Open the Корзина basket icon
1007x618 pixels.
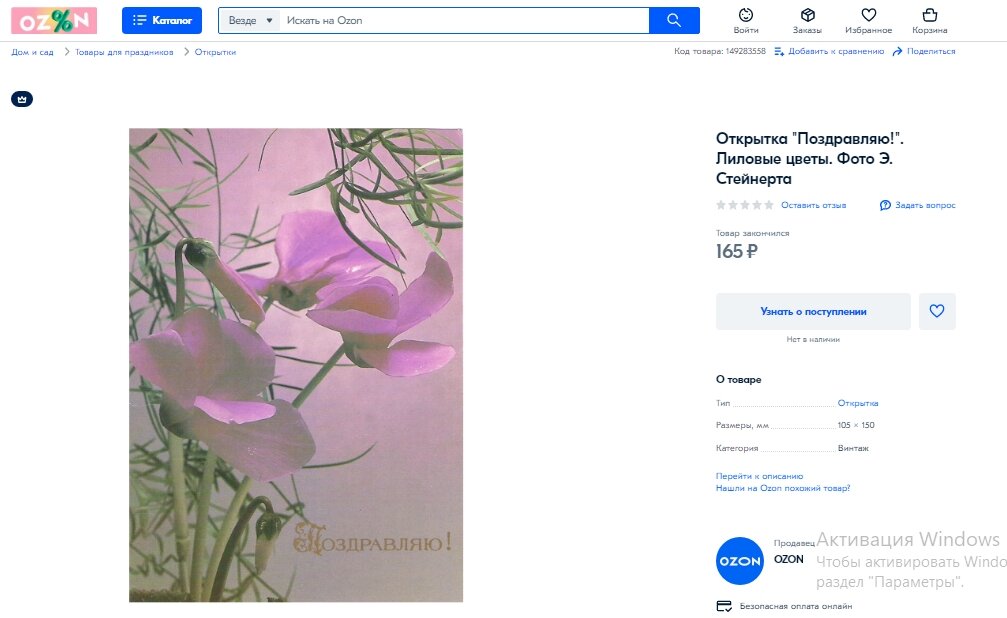click(929, 15)
